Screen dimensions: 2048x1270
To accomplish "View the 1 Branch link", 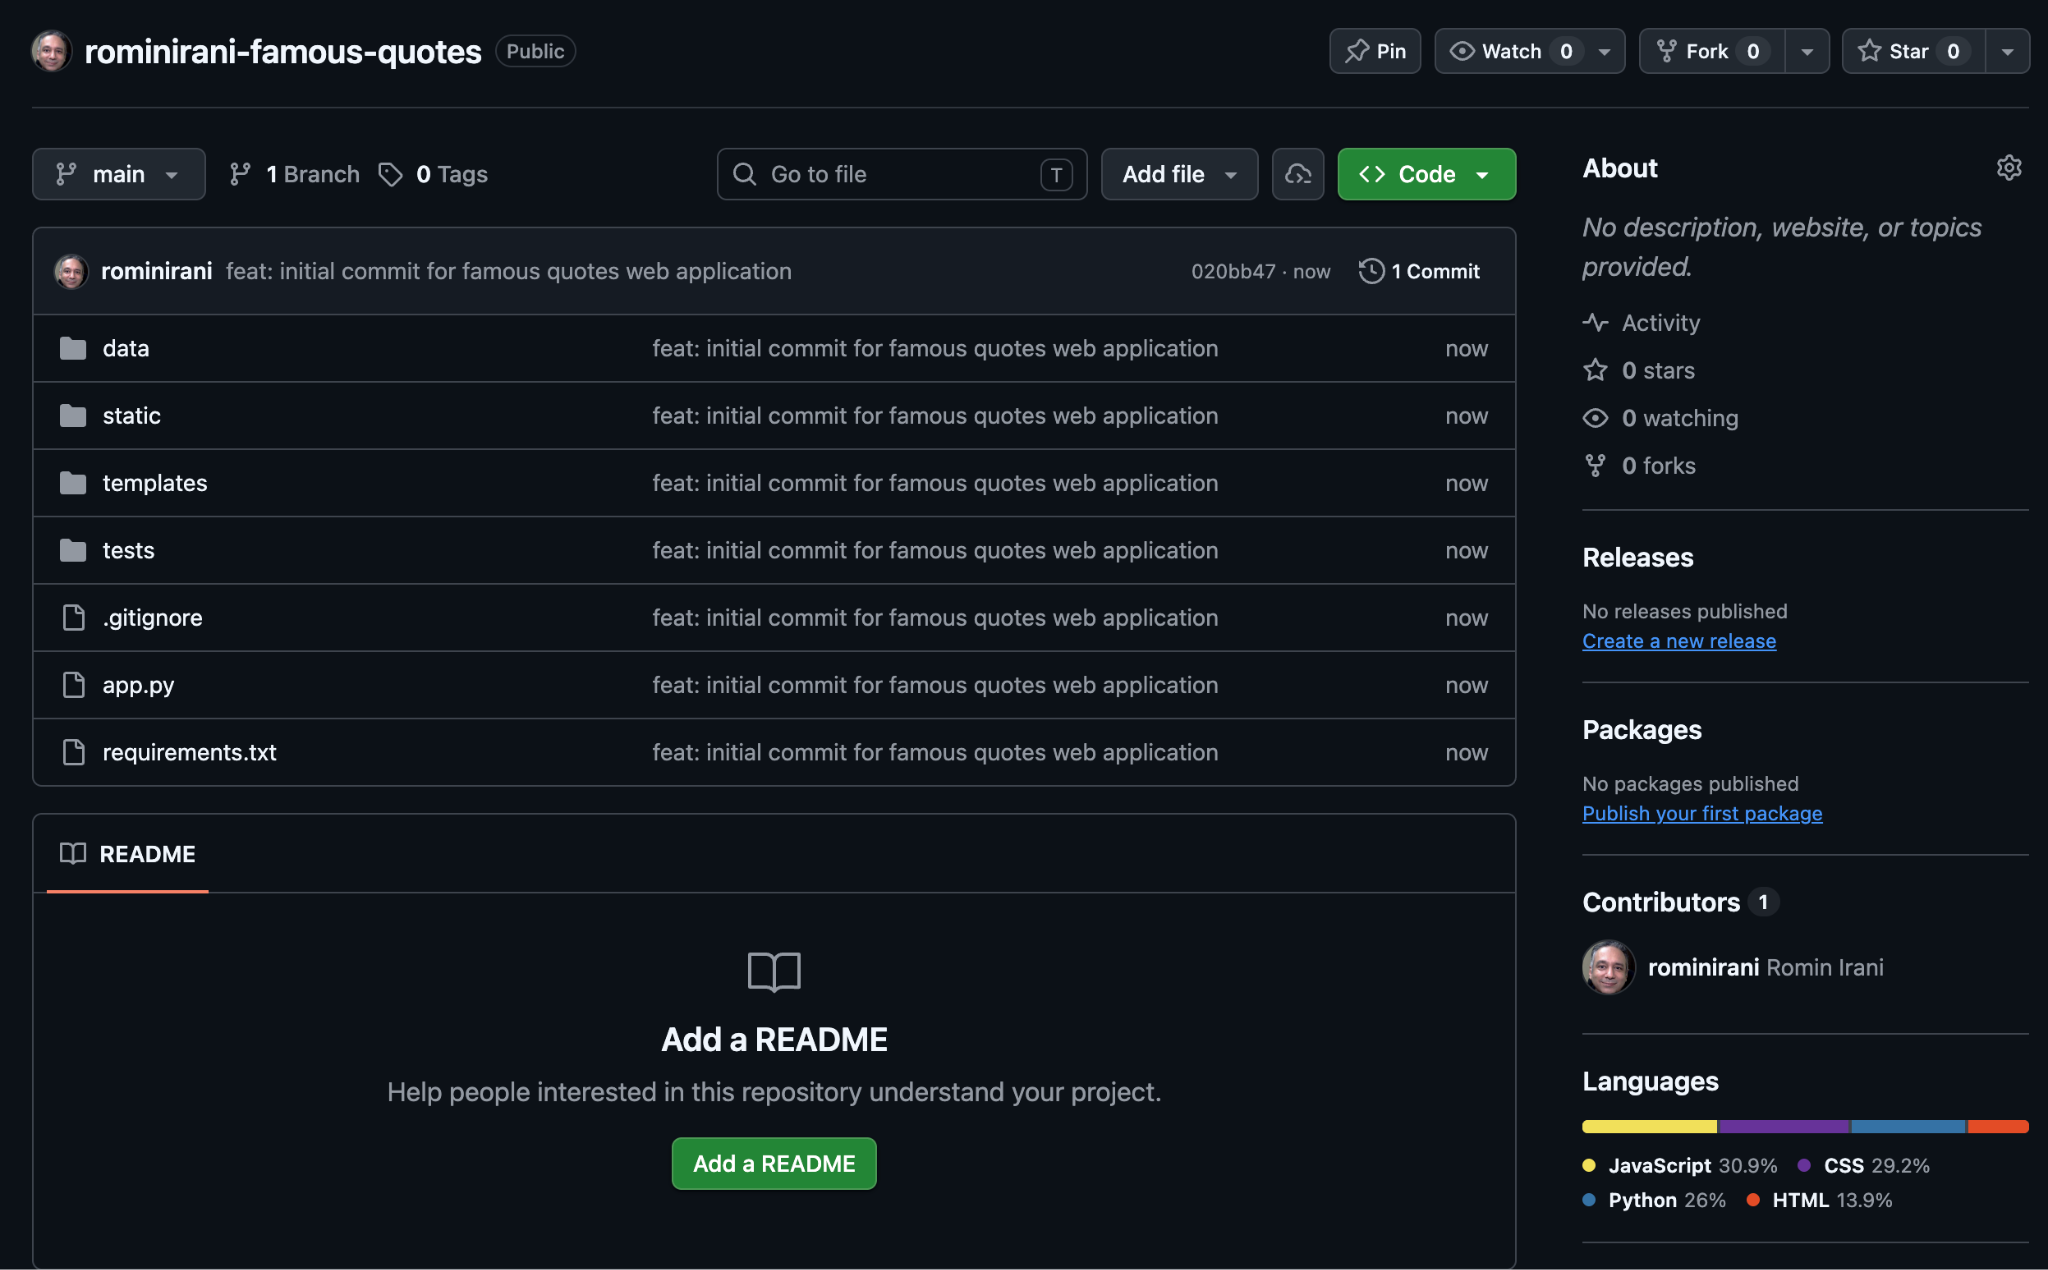I will pyautogui.click(x=294, y=174).
